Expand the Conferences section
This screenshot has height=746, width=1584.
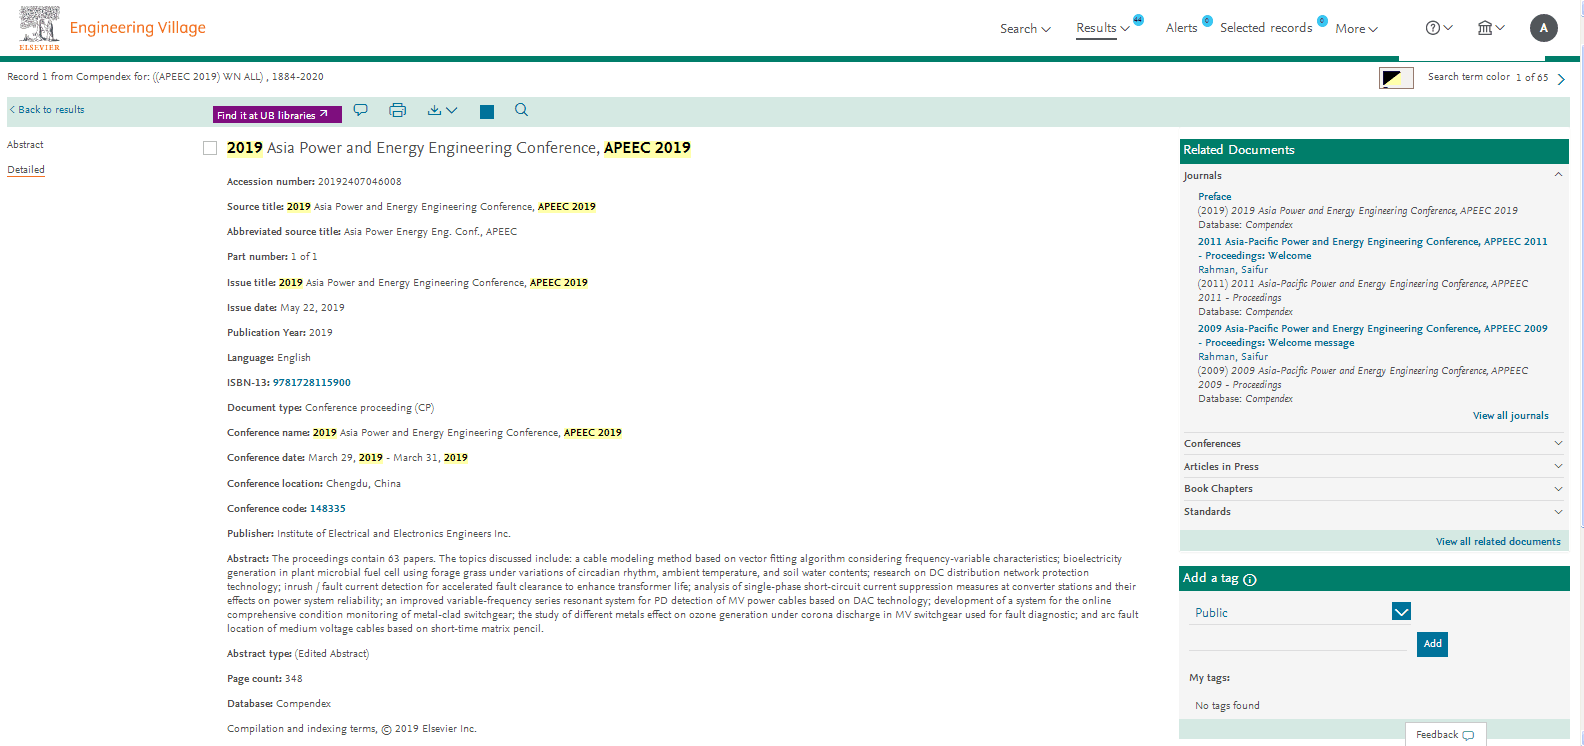1558,443
